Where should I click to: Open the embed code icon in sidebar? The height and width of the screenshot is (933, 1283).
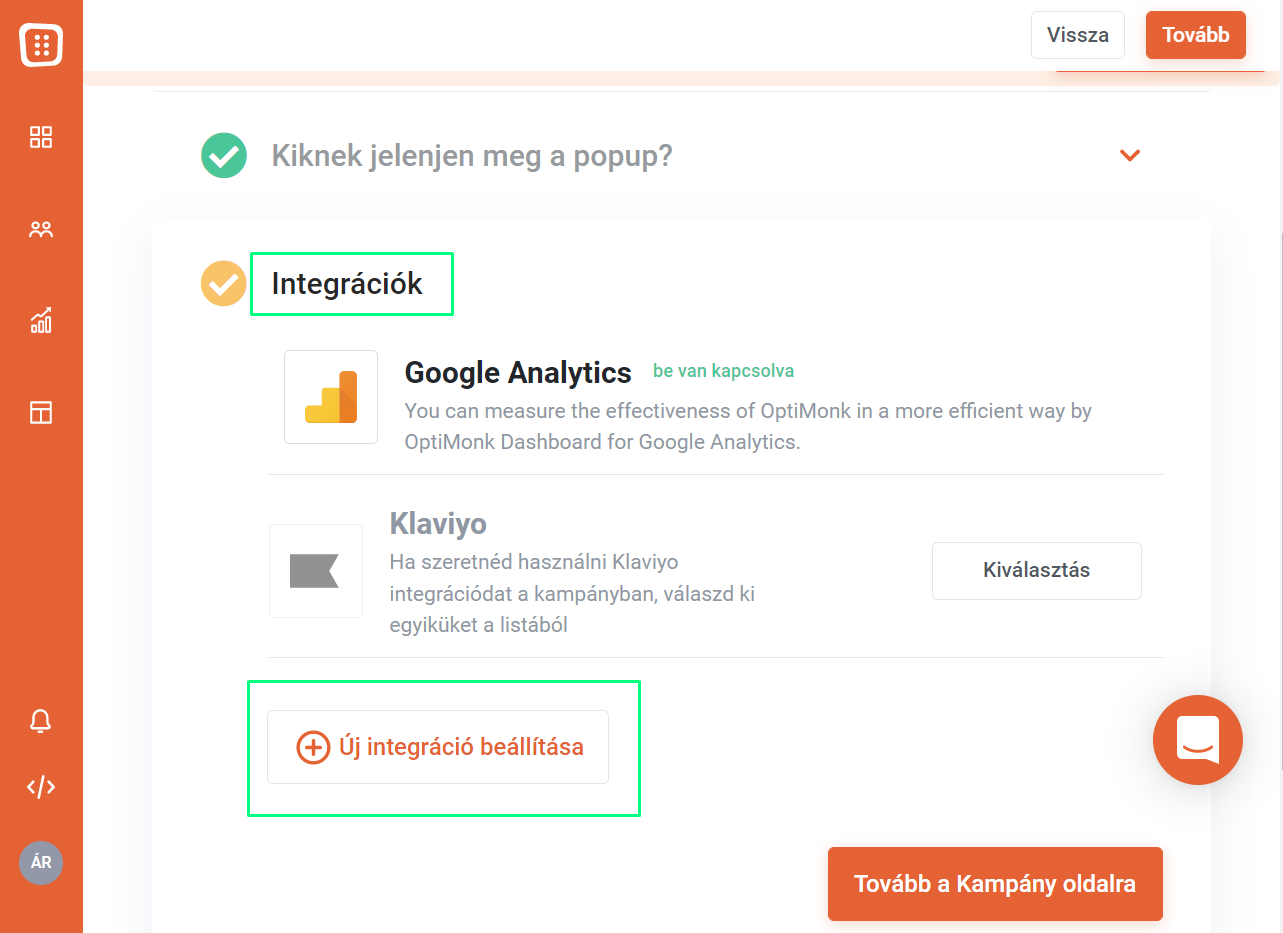pos(41,787)
